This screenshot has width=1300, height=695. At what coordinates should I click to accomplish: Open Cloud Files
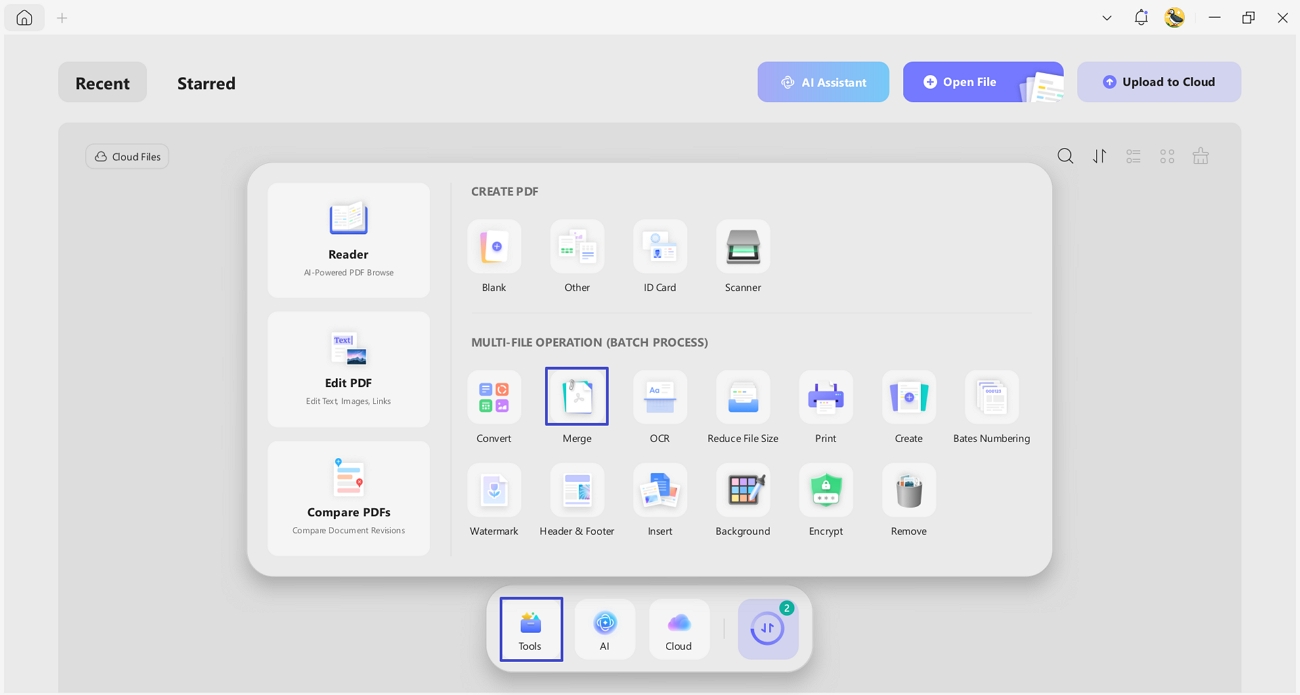[127, 157]
